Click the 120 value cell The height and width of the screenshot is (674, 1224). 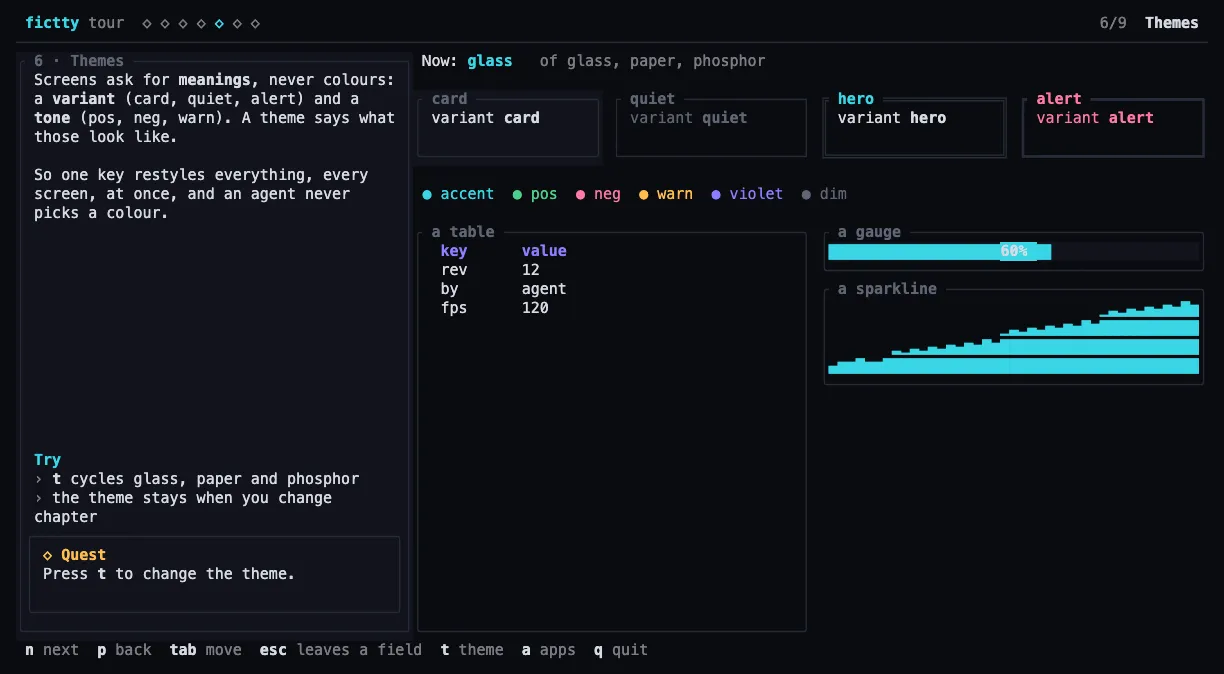click(535, 308)
